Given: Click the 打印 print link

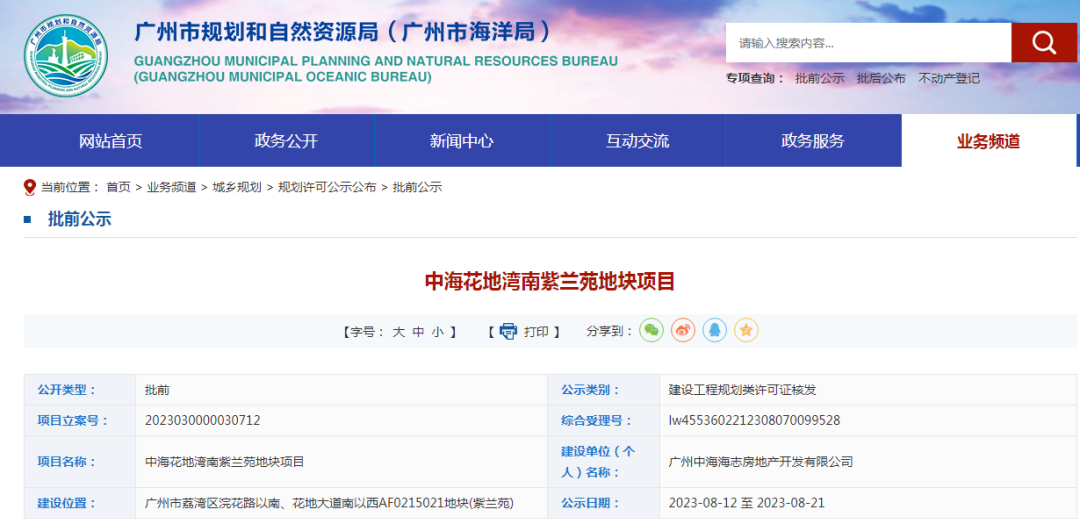Looking at the screenshot, I should point(536,332).
